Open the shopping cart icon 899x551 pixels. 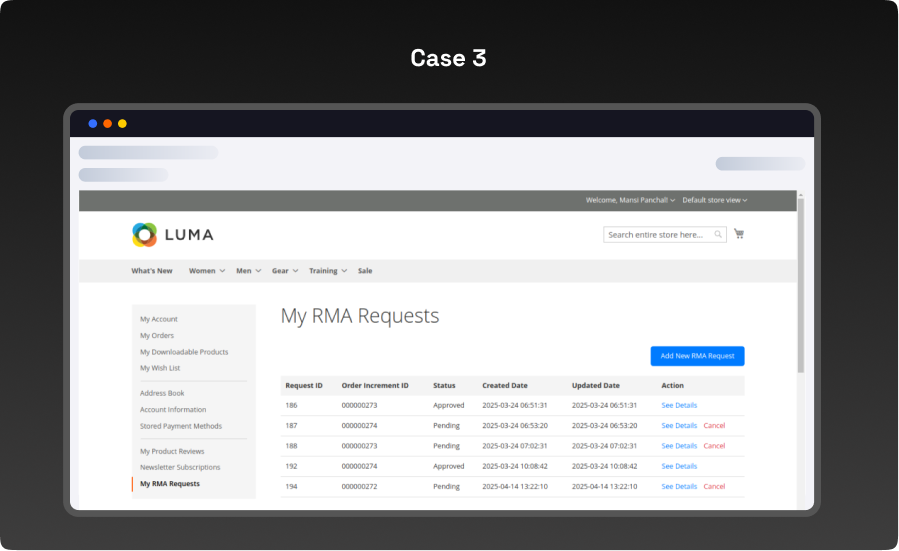click(x=739, y=234)
